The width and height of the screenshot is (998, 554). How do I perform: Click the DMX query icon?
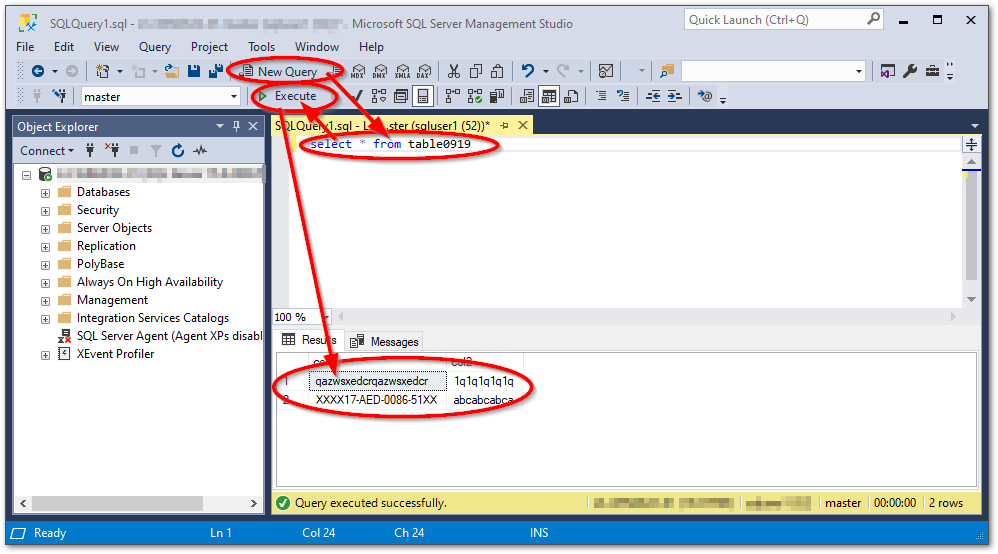click(381, 71)
